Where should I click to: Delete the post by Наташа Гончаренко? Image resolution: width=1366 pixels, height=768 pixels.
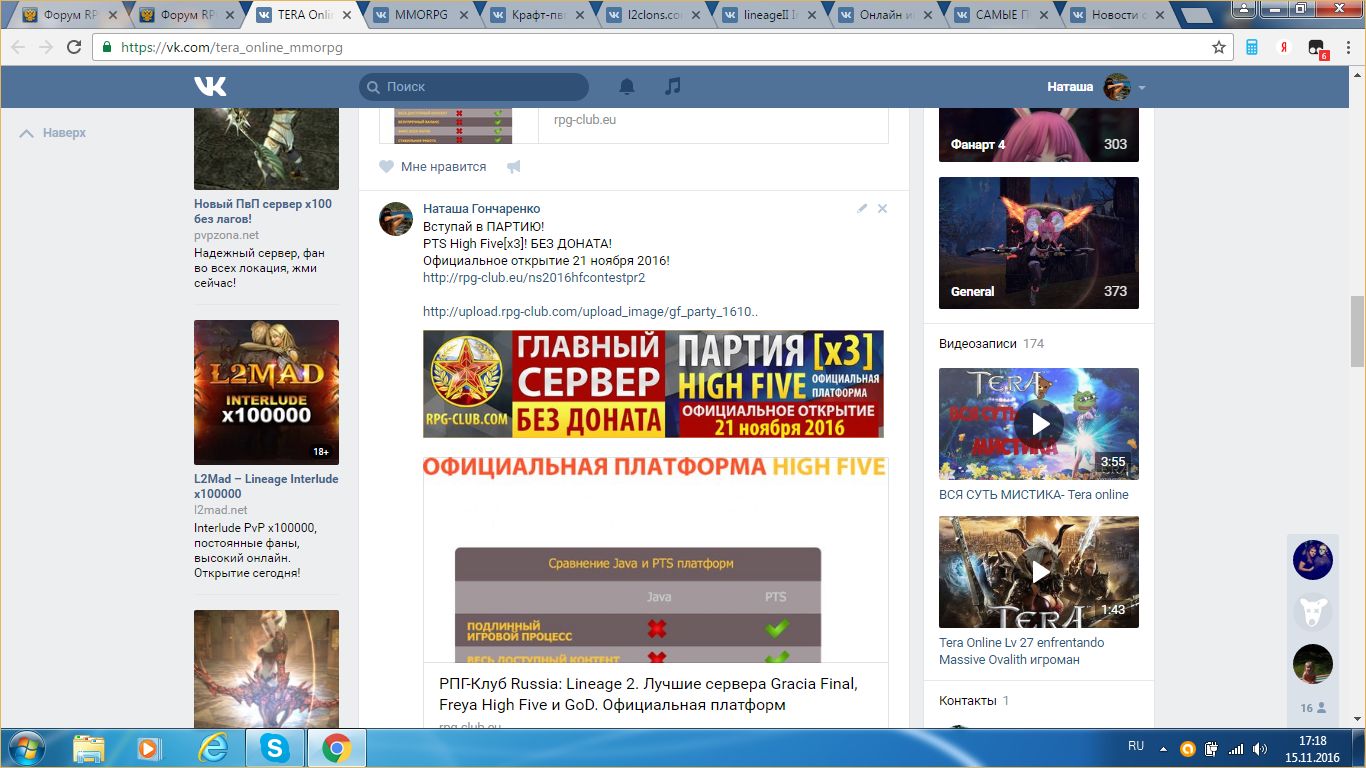point(882,209)
